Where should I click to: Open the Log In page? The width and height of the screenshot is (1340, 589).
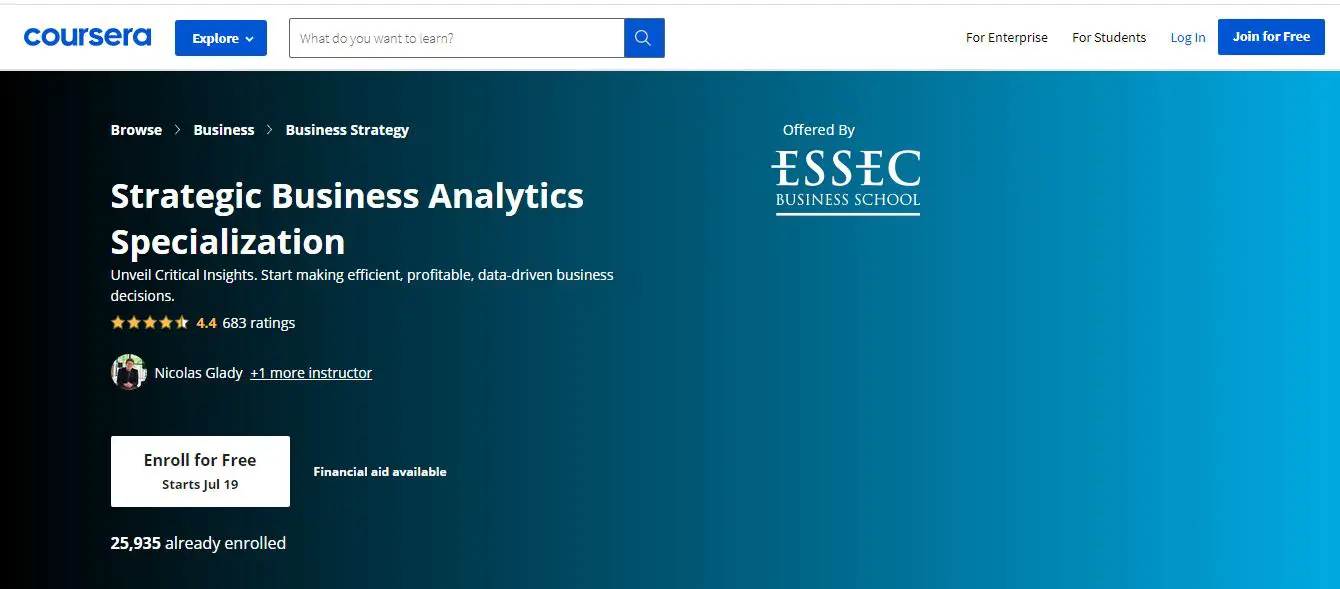pyautogui.click(x=1187, y=37)
